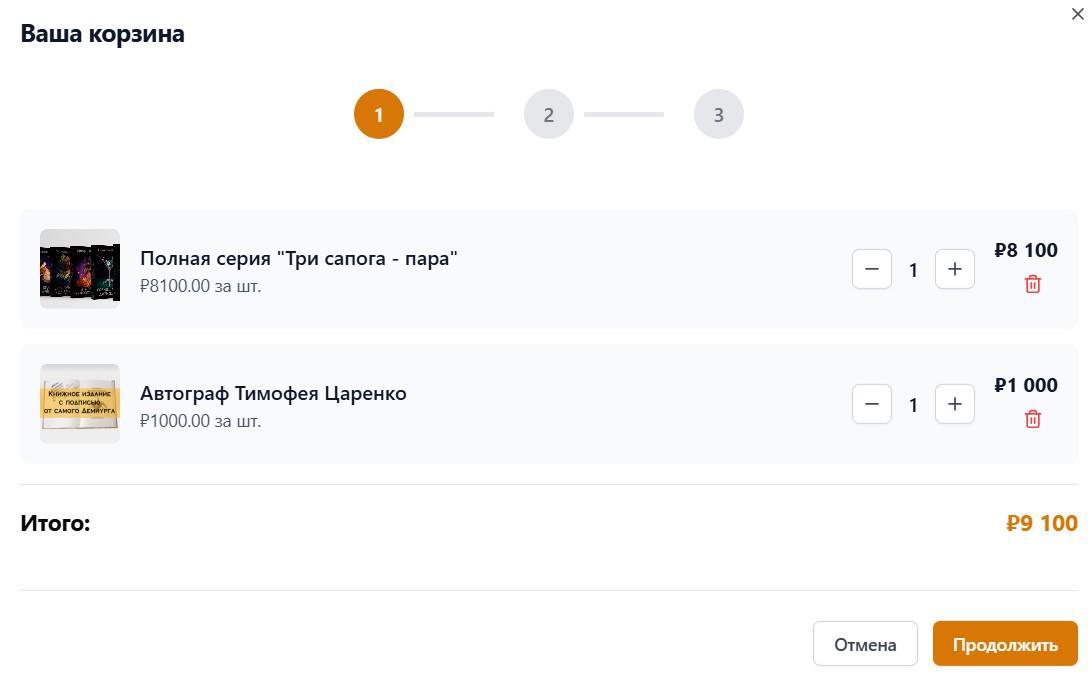1092x688 pixels.
Task: Increase quantity of Автограф Тимофея Царенко
Action: (955, 404)
